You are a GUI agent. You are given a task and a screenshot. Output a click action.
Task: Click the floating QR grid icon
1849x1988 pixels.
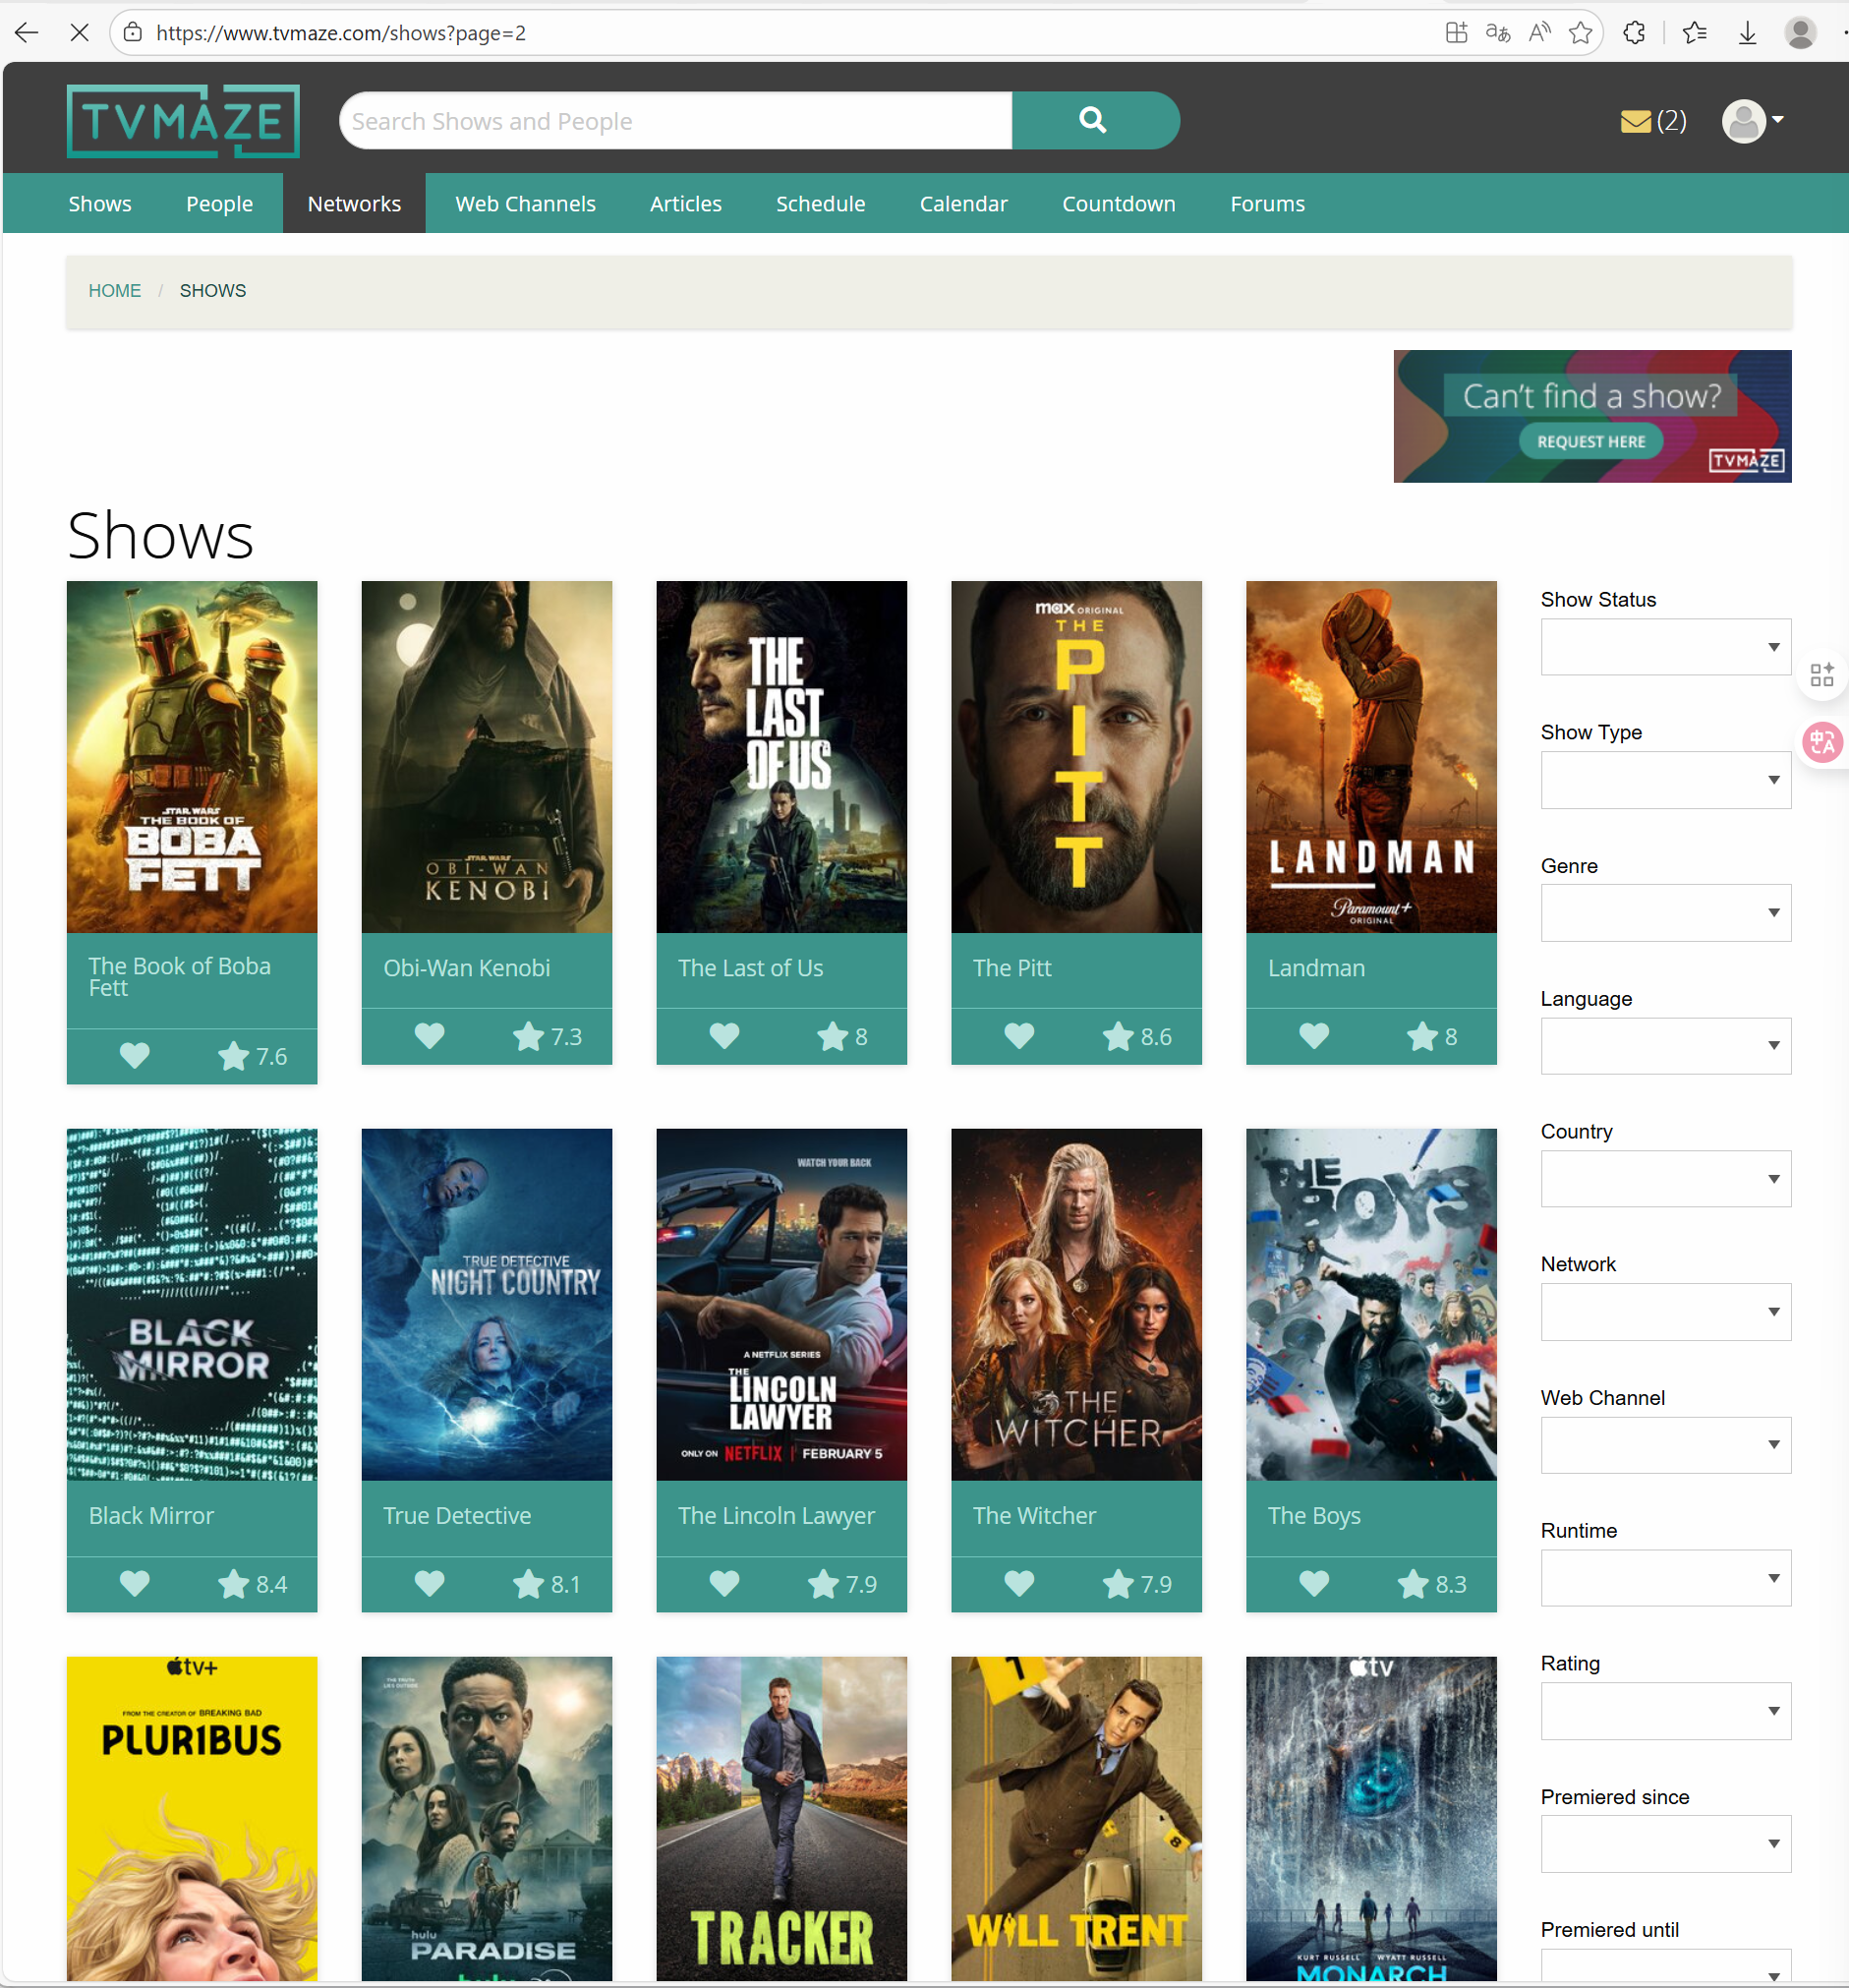(1822, 674)
